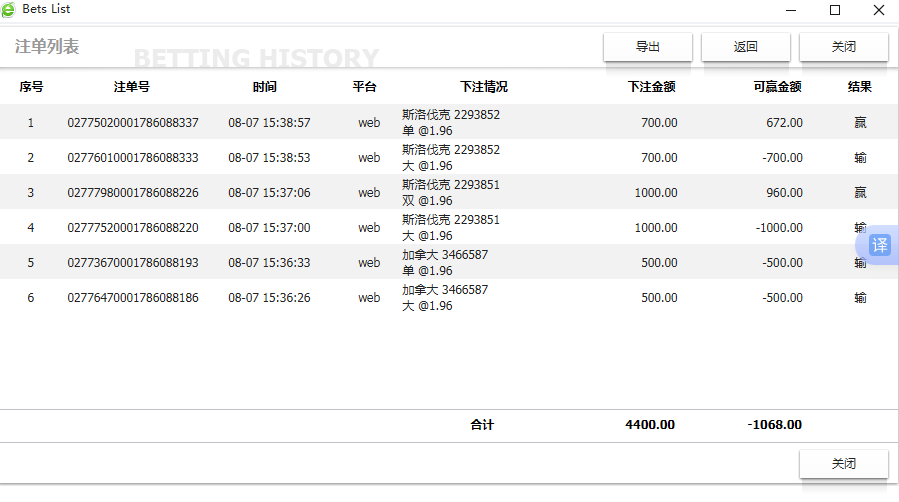Select bet number 0277647000178608​8186
The width and height of the screenshot is (899, 502).
133,297
